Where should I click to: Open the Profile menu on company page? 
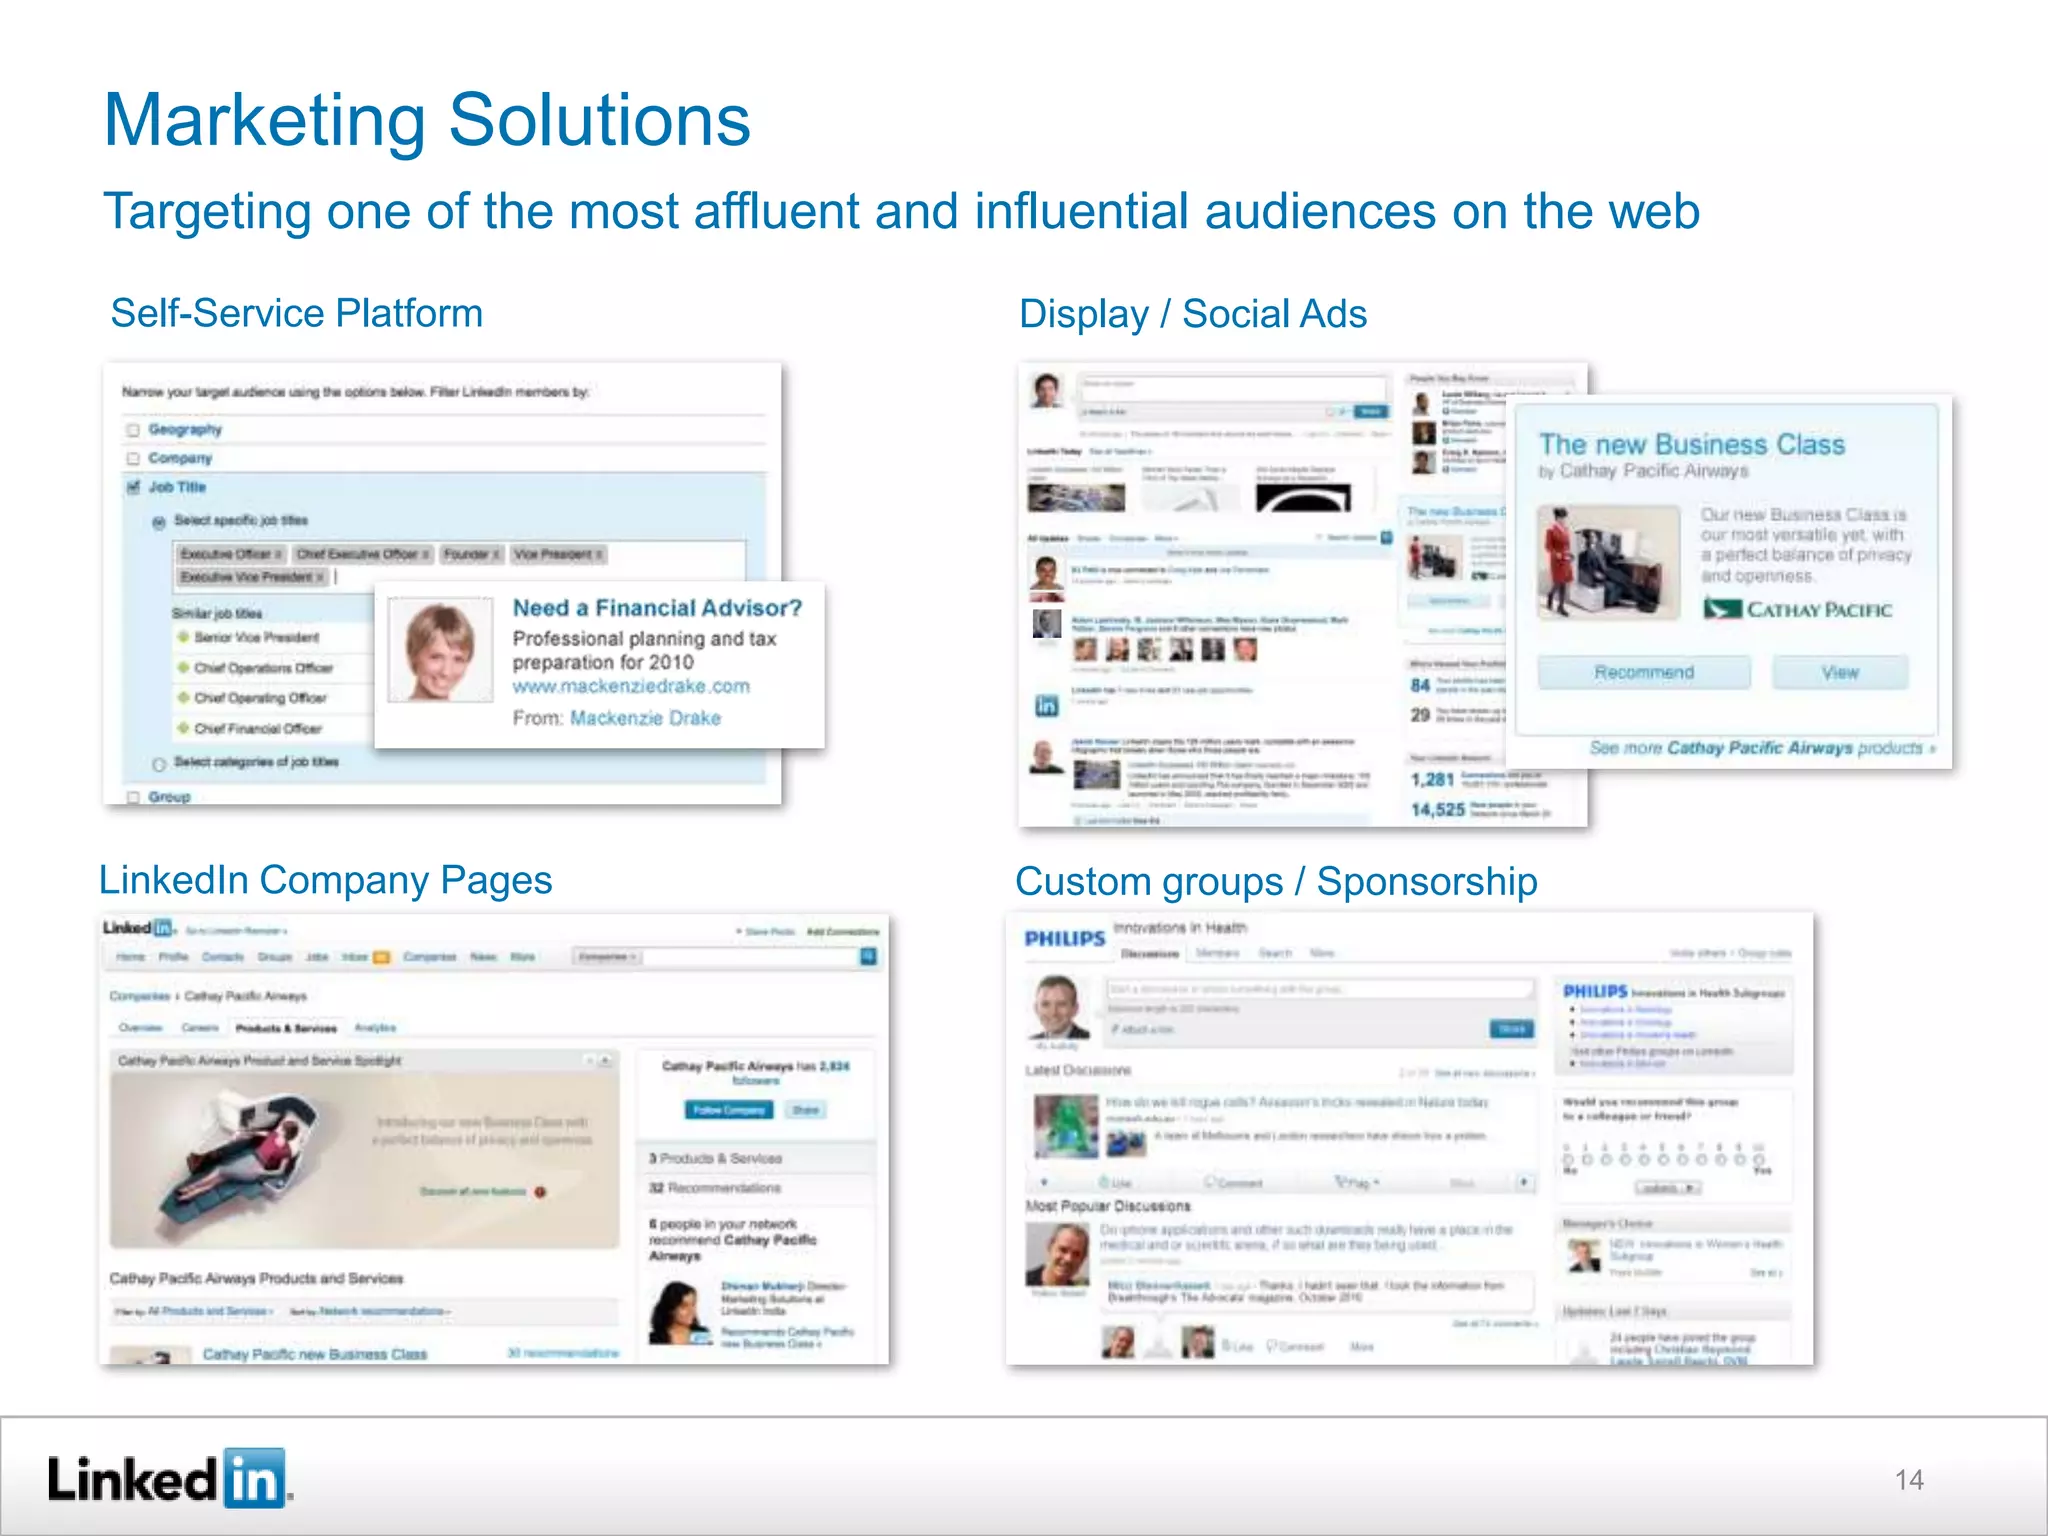click(x=173, y=957)
